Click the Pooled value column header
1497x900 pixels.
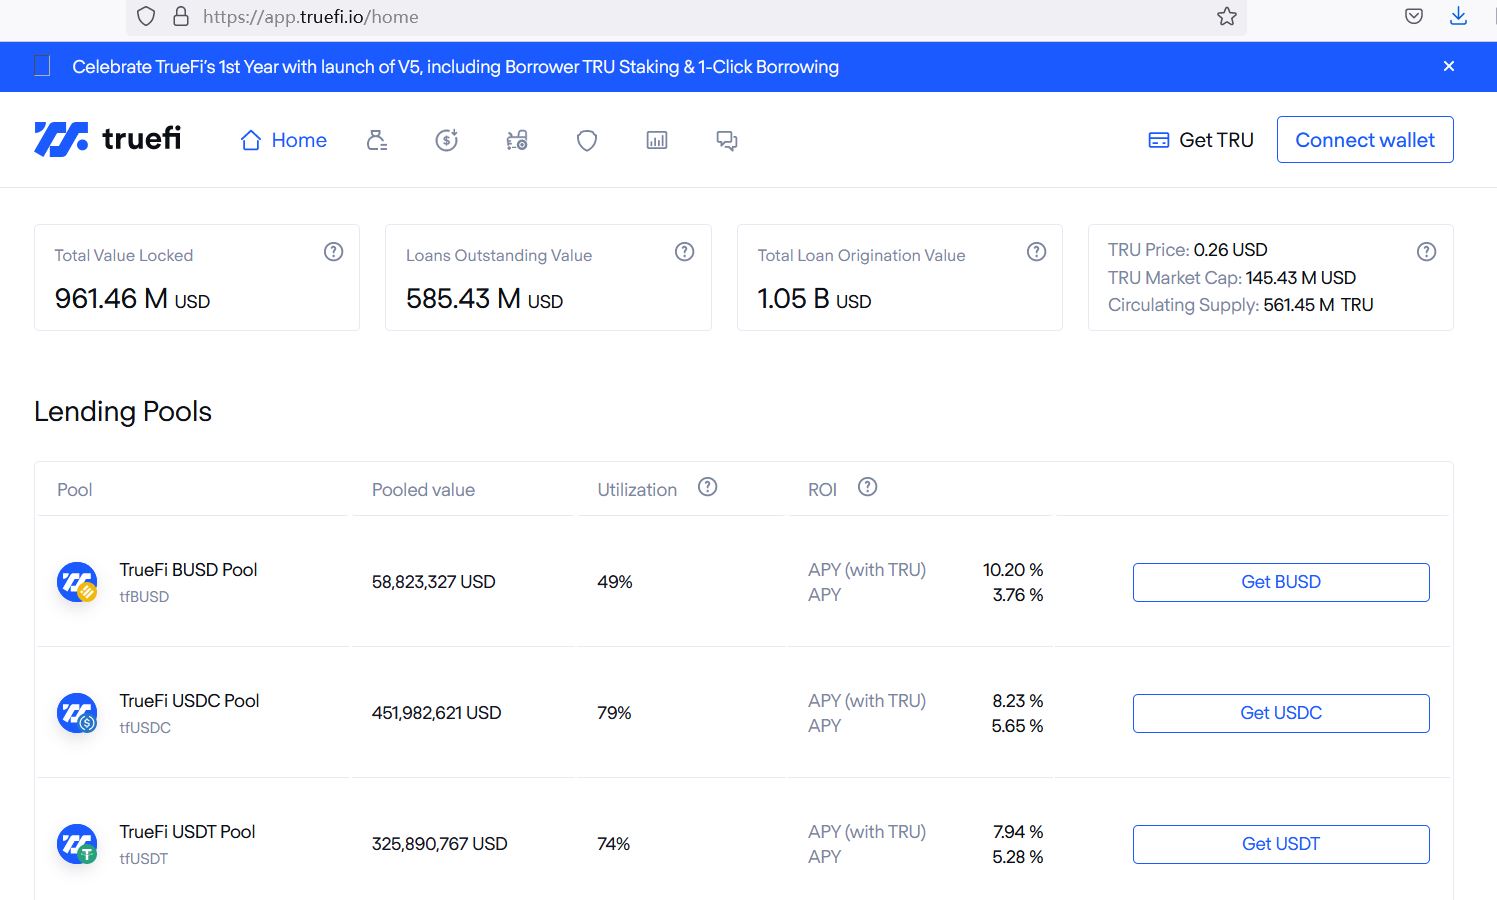[x=423, y=490]
